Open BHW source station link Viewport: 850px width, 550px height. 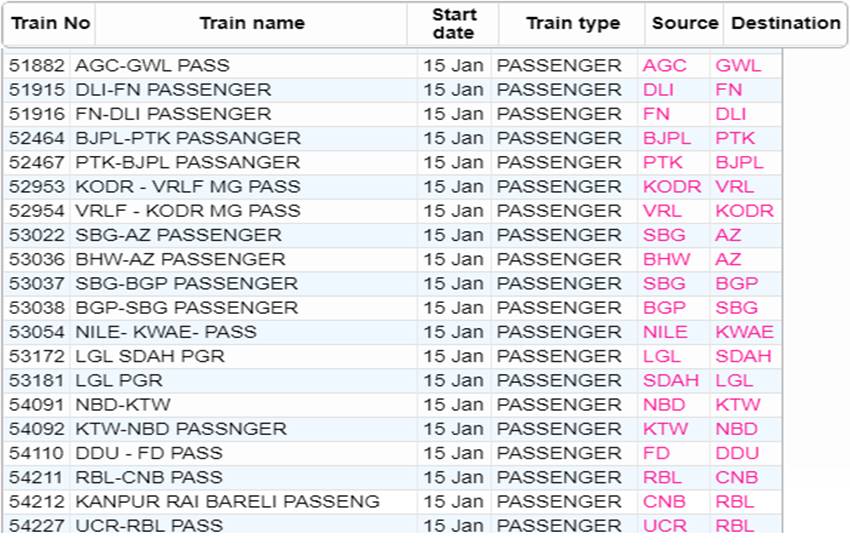click(667, 259)
